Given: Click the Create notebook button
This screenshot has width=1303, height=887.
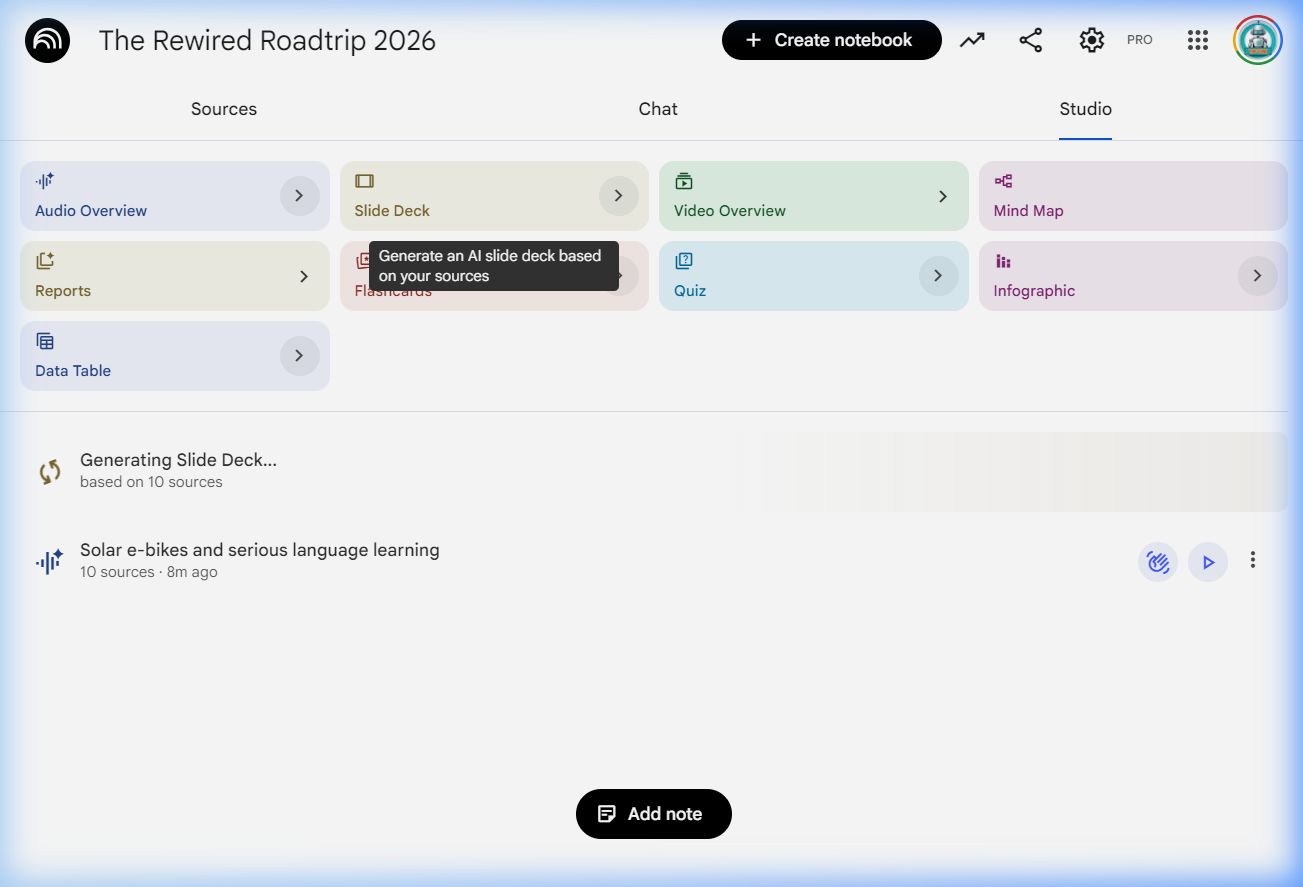Looking at the screenshot, I should click(831, 40).
